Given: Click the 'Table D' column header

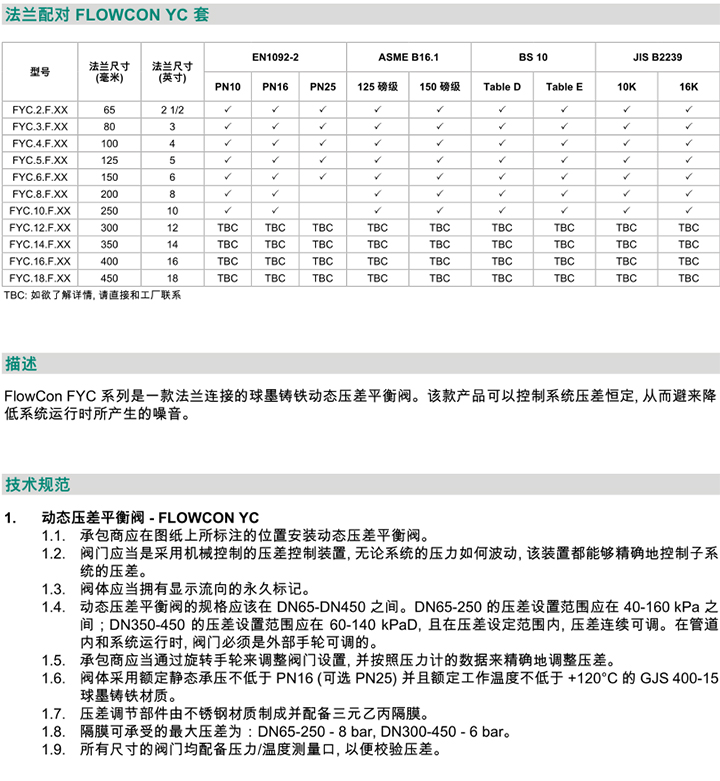Looking at the screenshot, I should coord(502,87).
